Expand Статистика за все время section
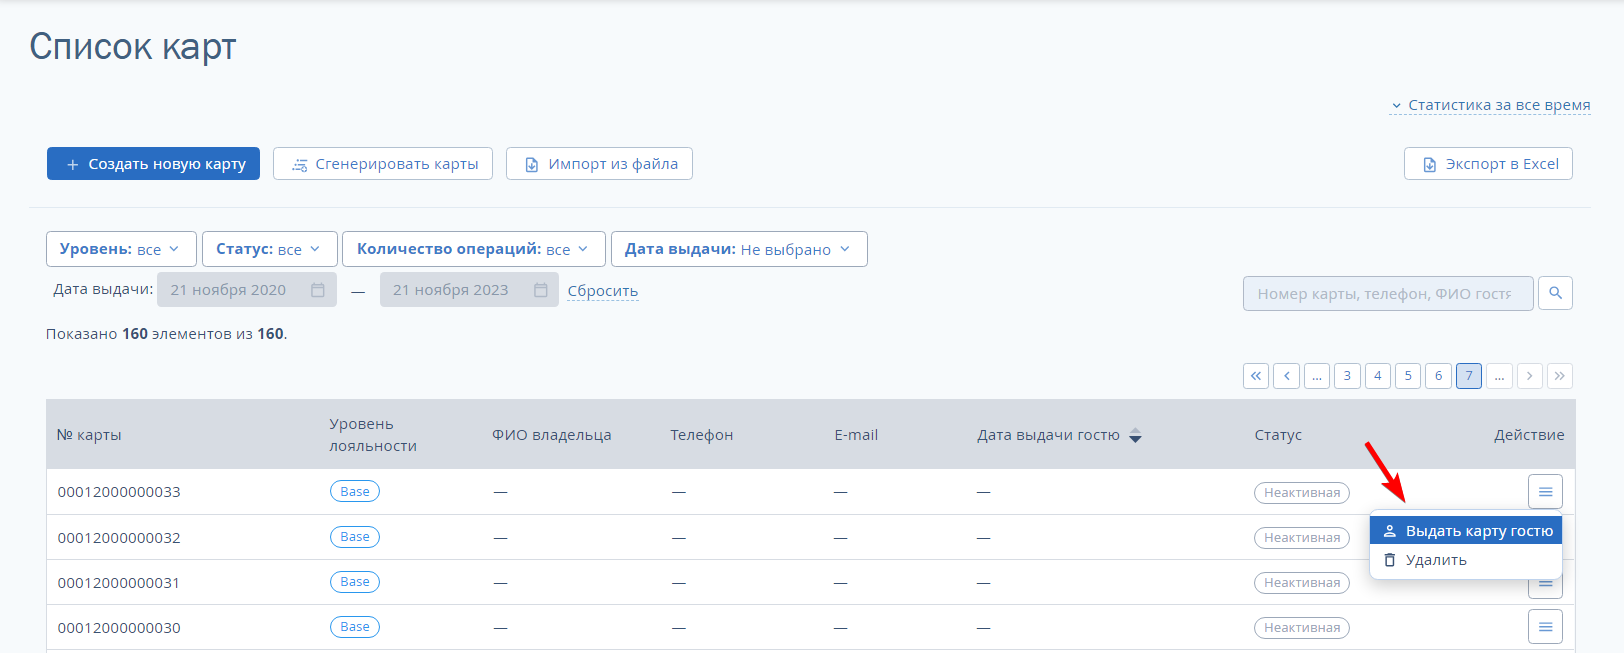The height and width of the screenshot is (653, 1624). (x=1490, y=105)
